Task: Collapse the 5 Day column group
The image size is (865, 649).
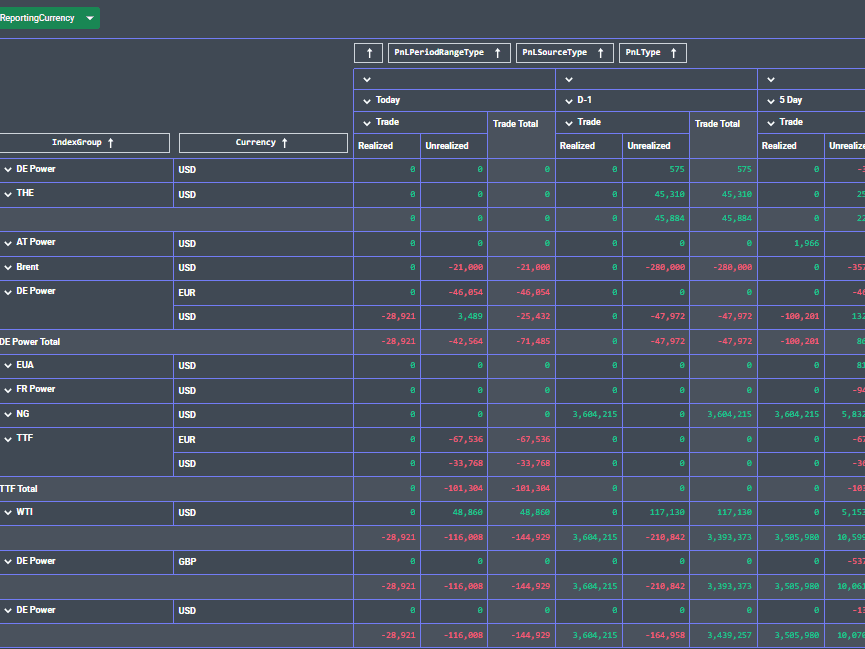Action: [x=771, y=100]
